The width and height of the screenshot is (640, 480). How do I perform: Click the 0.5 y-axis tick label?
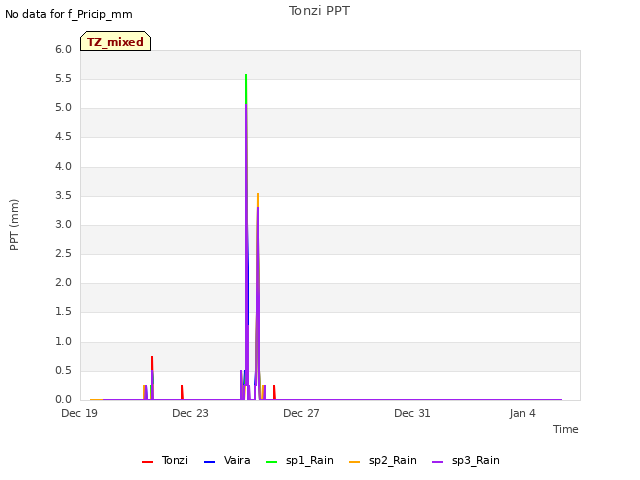63,371
